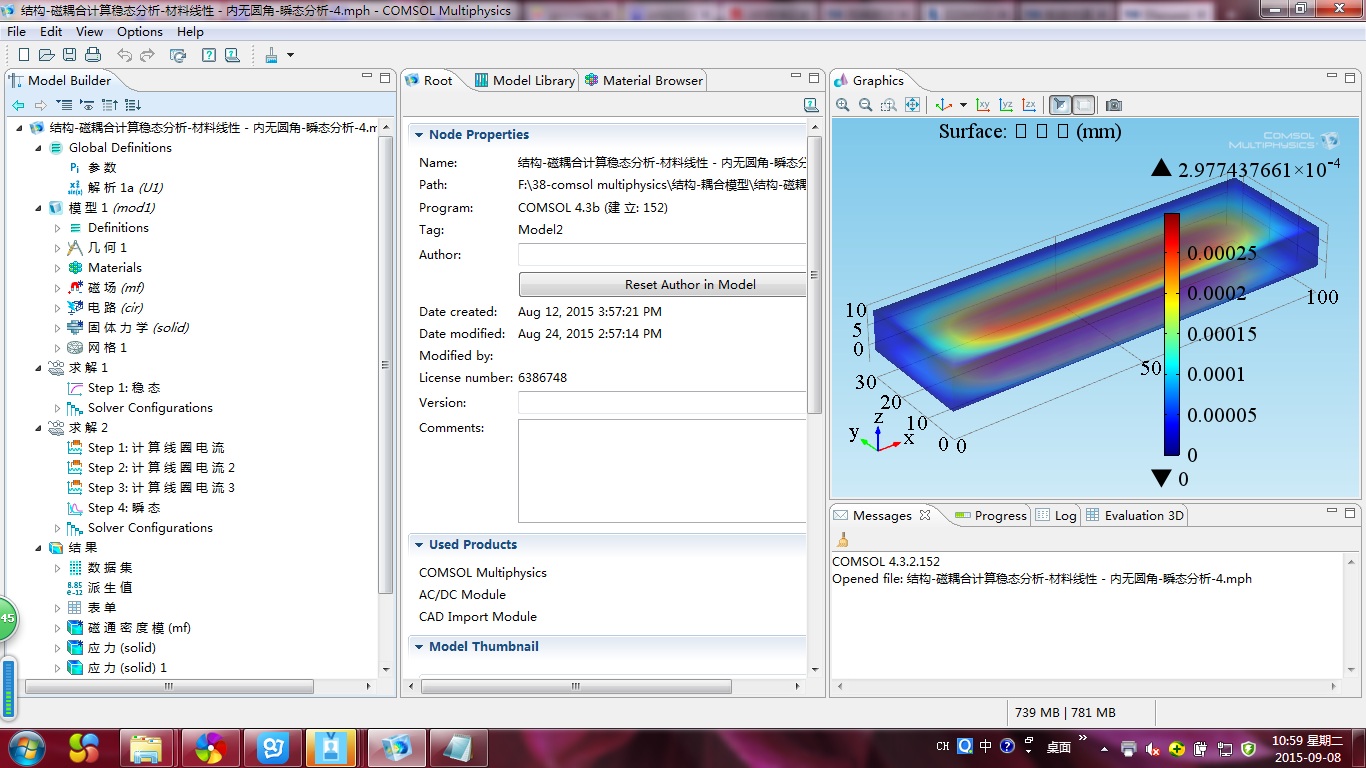
Task: Click the Print icon in main toolbar
Action: [92, 55]
